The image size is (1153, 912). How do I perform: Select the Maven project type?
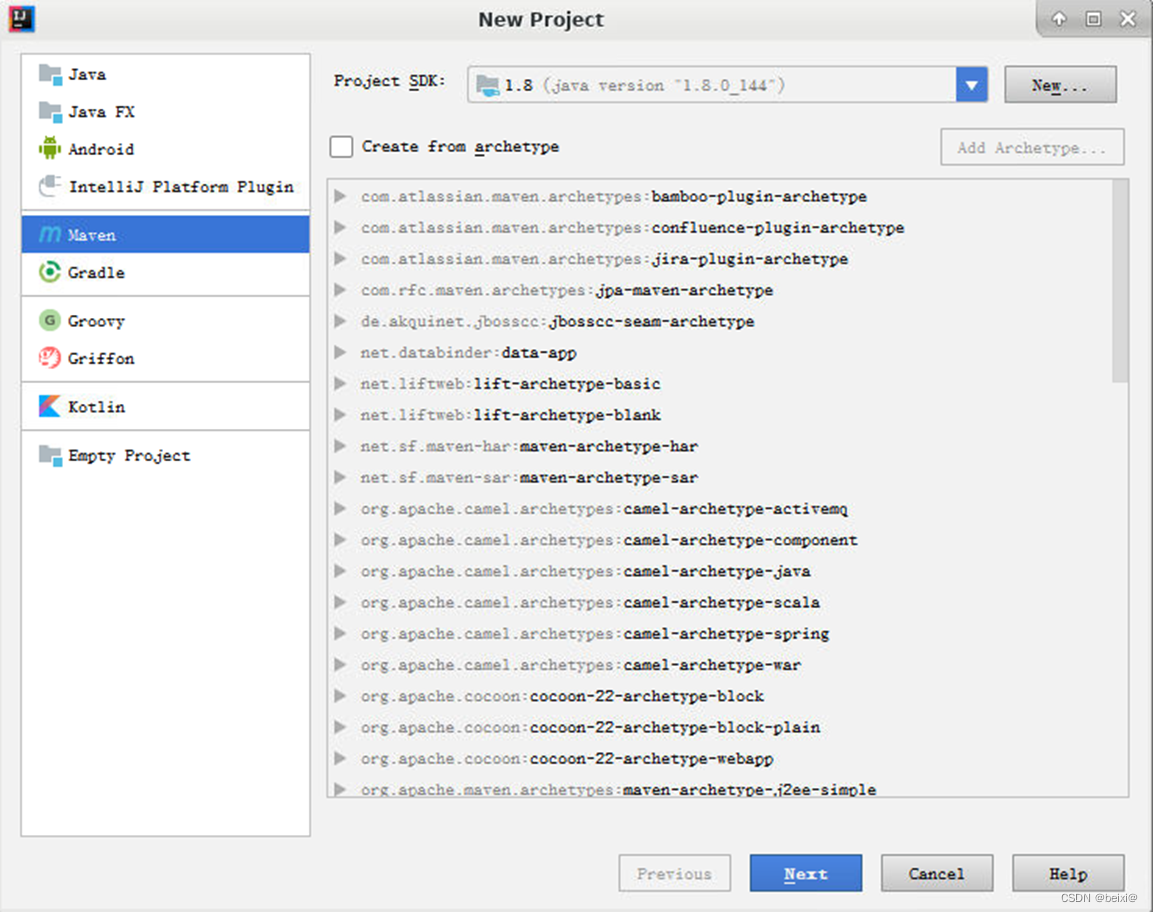pyautogui.click(x=165, y=235)
